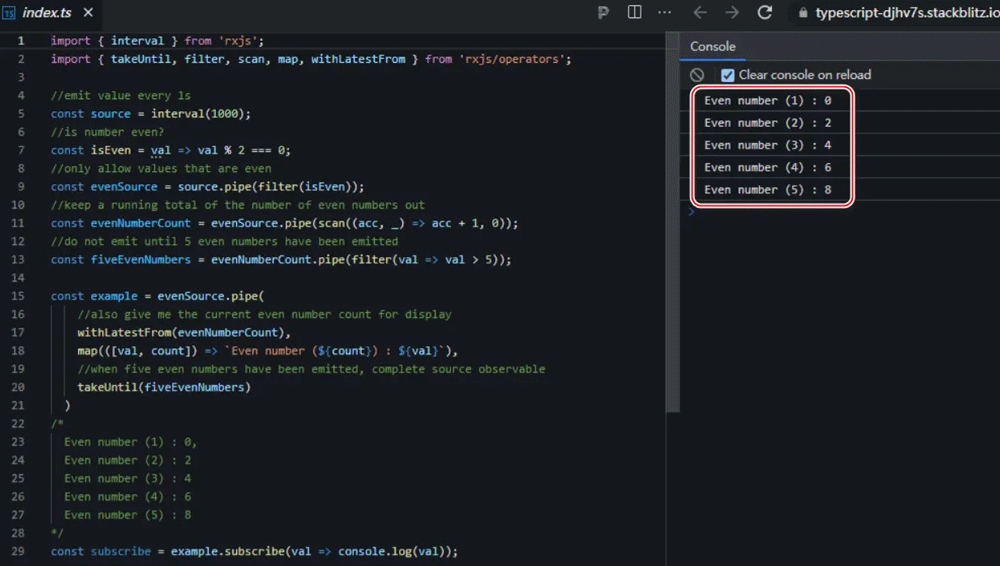Click the preview back arrow

[700, 12]
